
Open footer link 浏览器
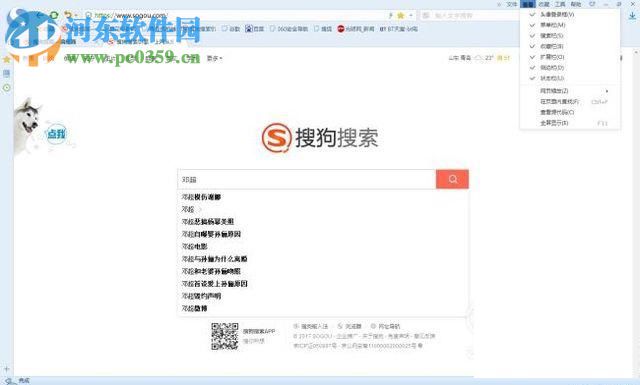pyautogui.click(x=350, y=326)
